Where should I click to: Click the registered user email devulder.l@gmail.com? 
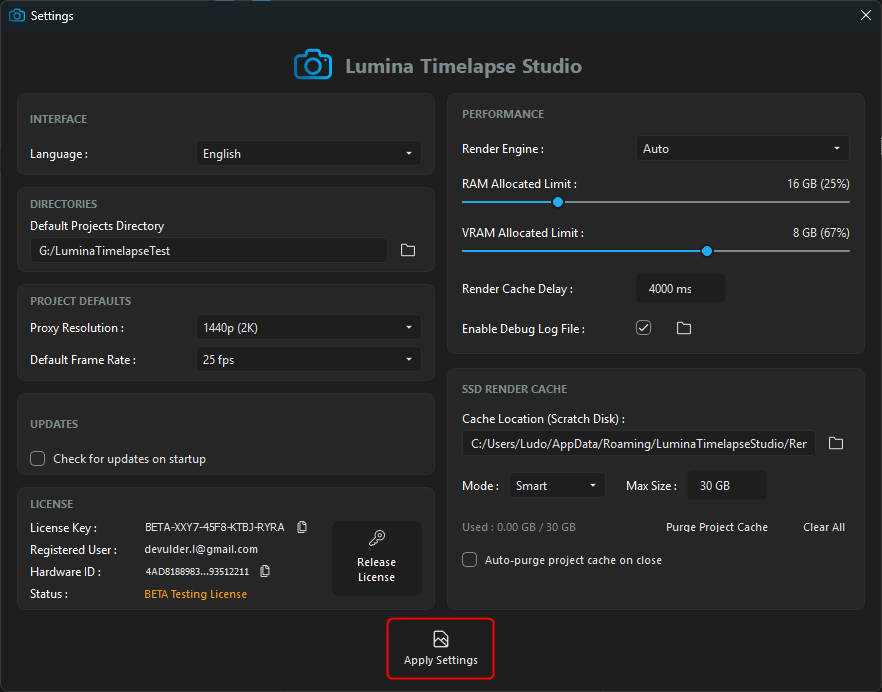pyautogui.click(x=201, y=549)
